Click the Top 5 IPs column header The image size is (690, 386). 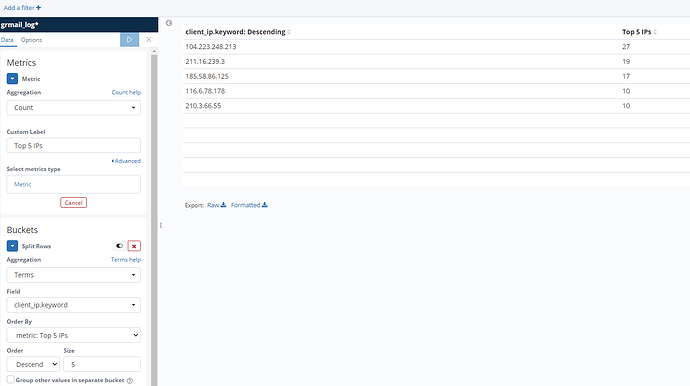(636, 32)
